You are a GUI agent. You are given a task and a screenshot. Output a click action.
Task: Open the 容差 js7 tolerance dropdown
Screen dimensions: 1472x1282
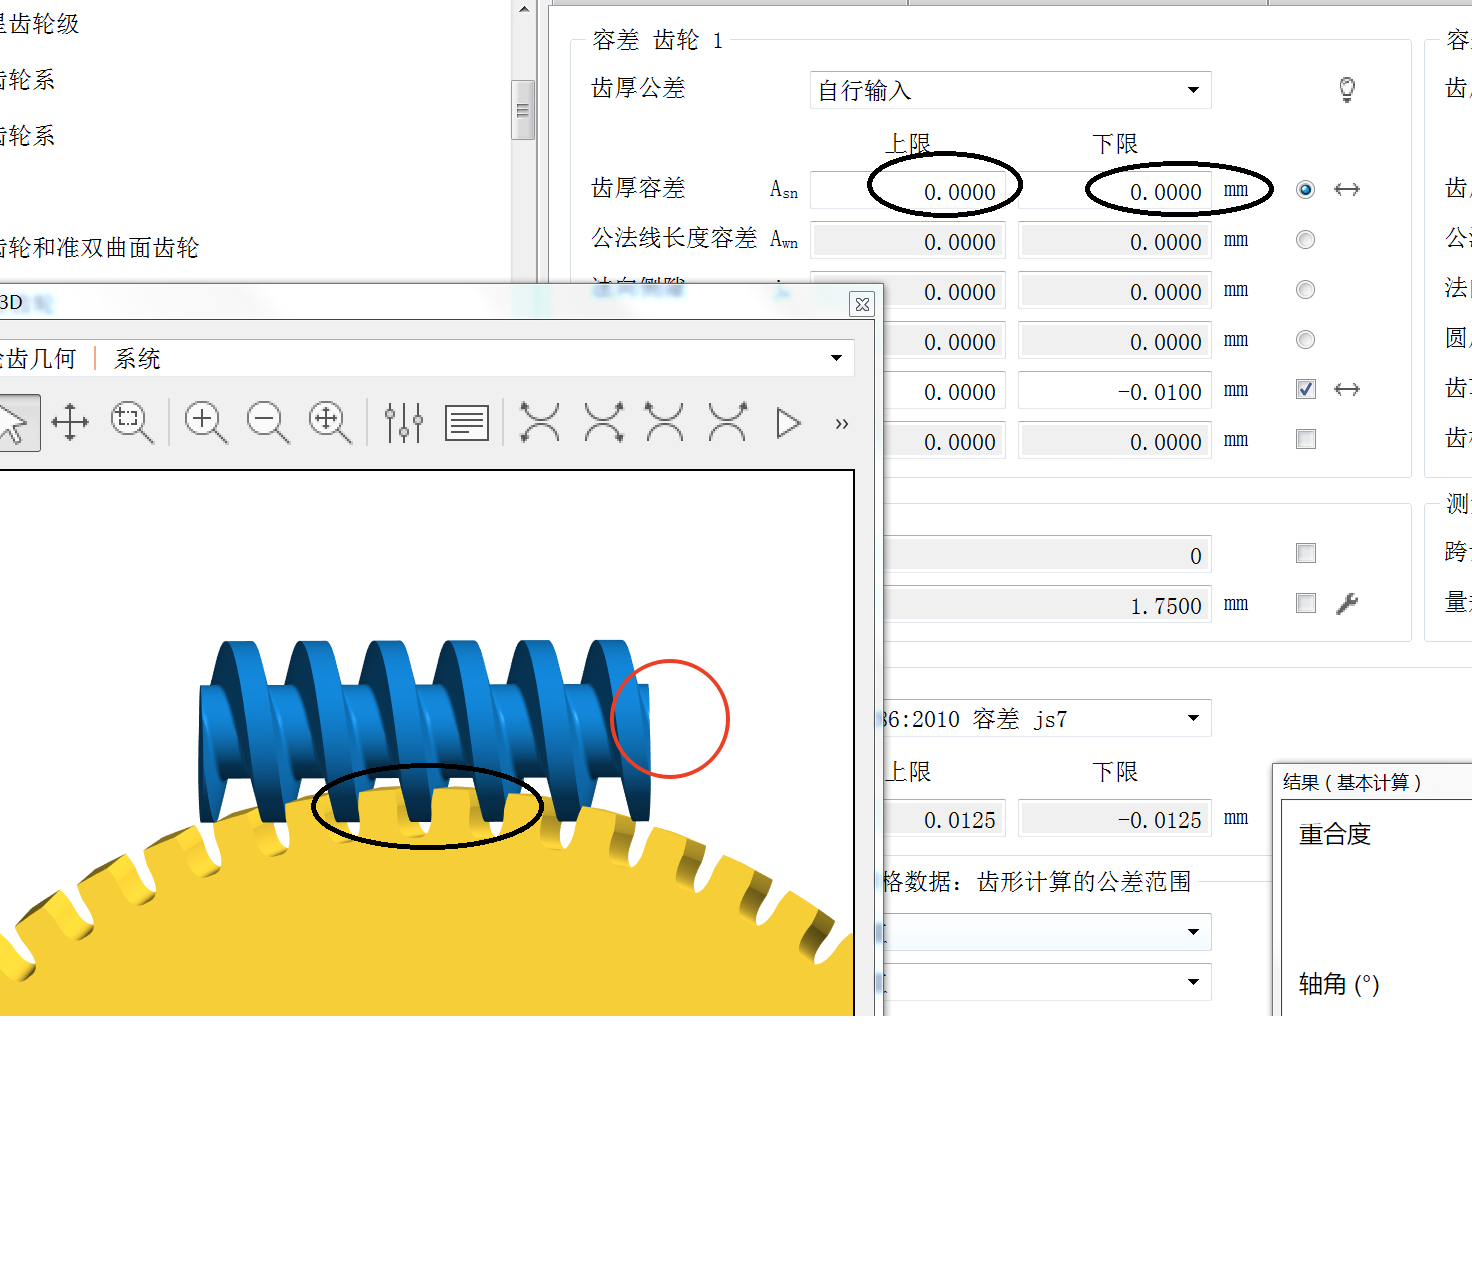point(1047,718)
